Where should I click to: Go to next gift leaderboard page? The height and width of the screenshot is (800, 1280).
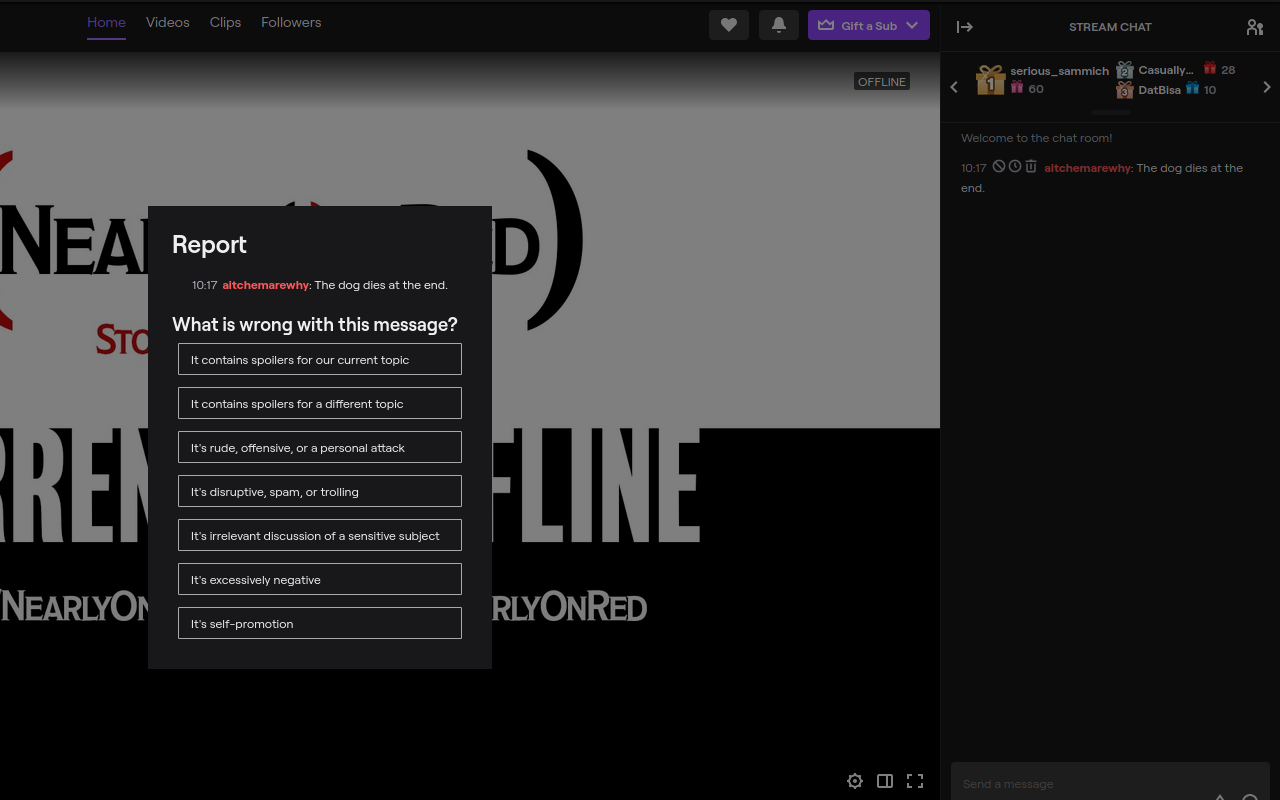[1267, 87]
